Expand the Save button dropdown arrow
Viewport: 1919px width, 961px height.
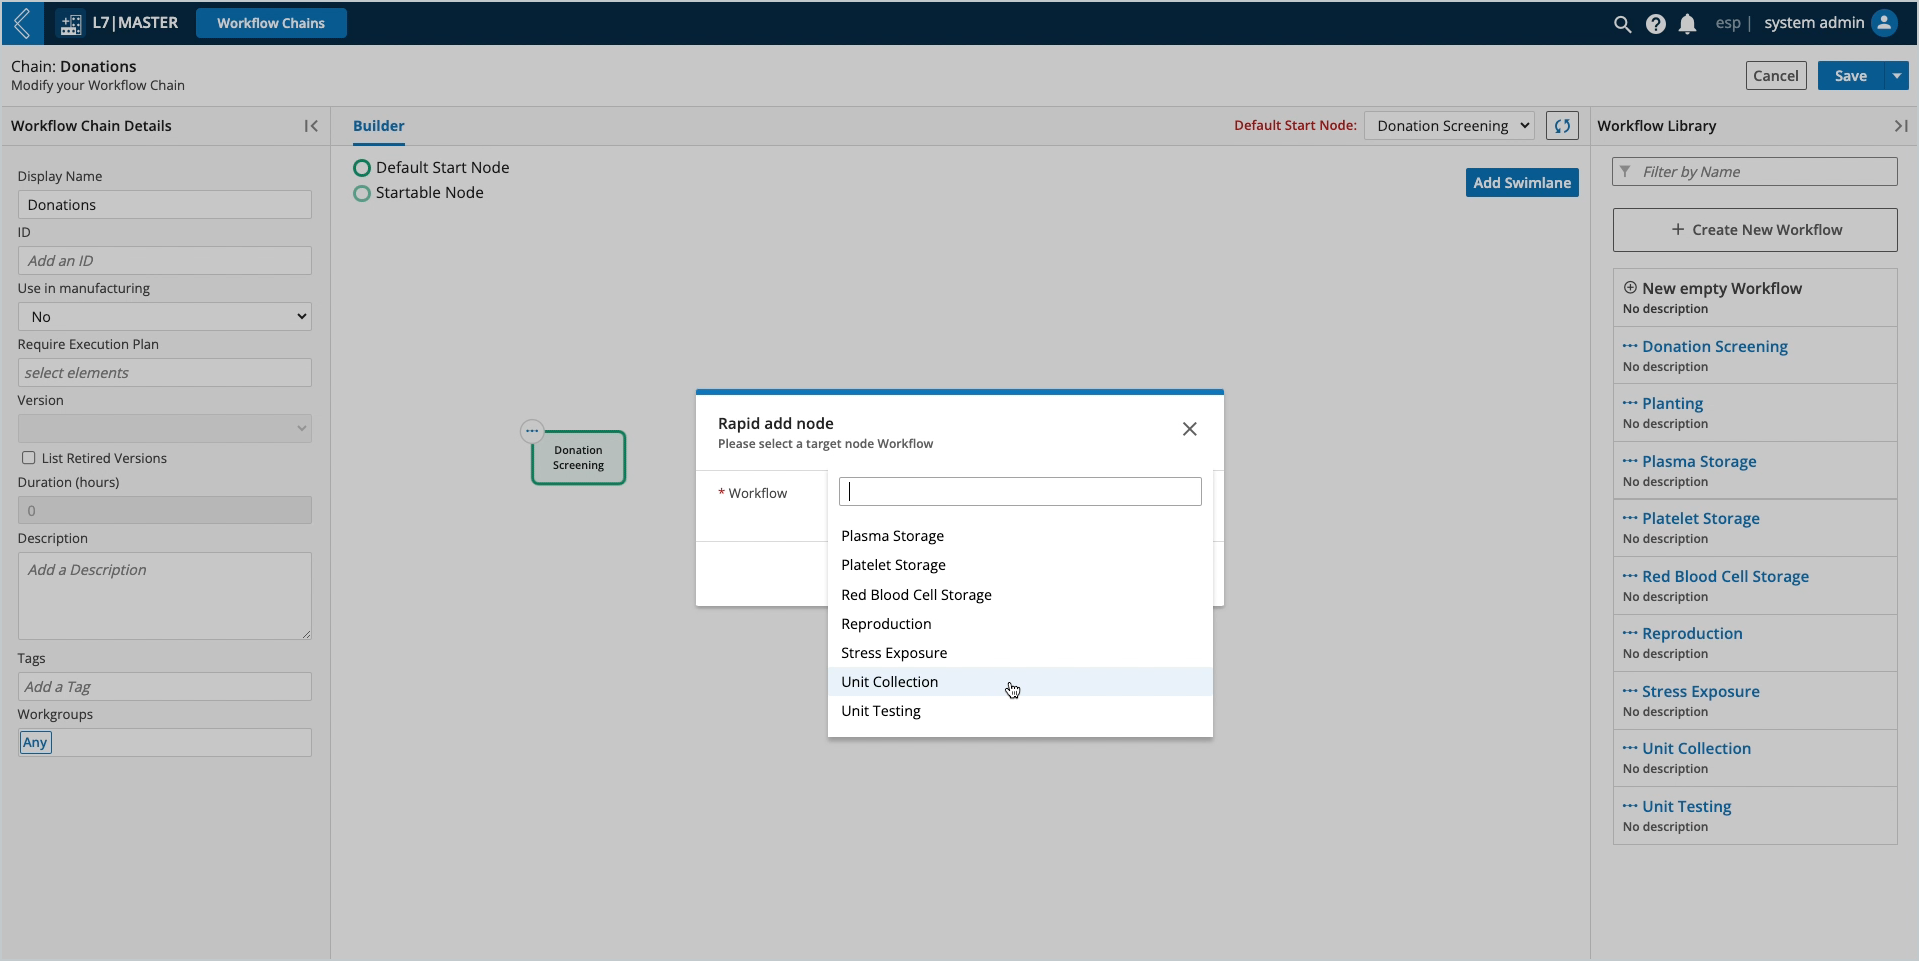[1896, 76]
